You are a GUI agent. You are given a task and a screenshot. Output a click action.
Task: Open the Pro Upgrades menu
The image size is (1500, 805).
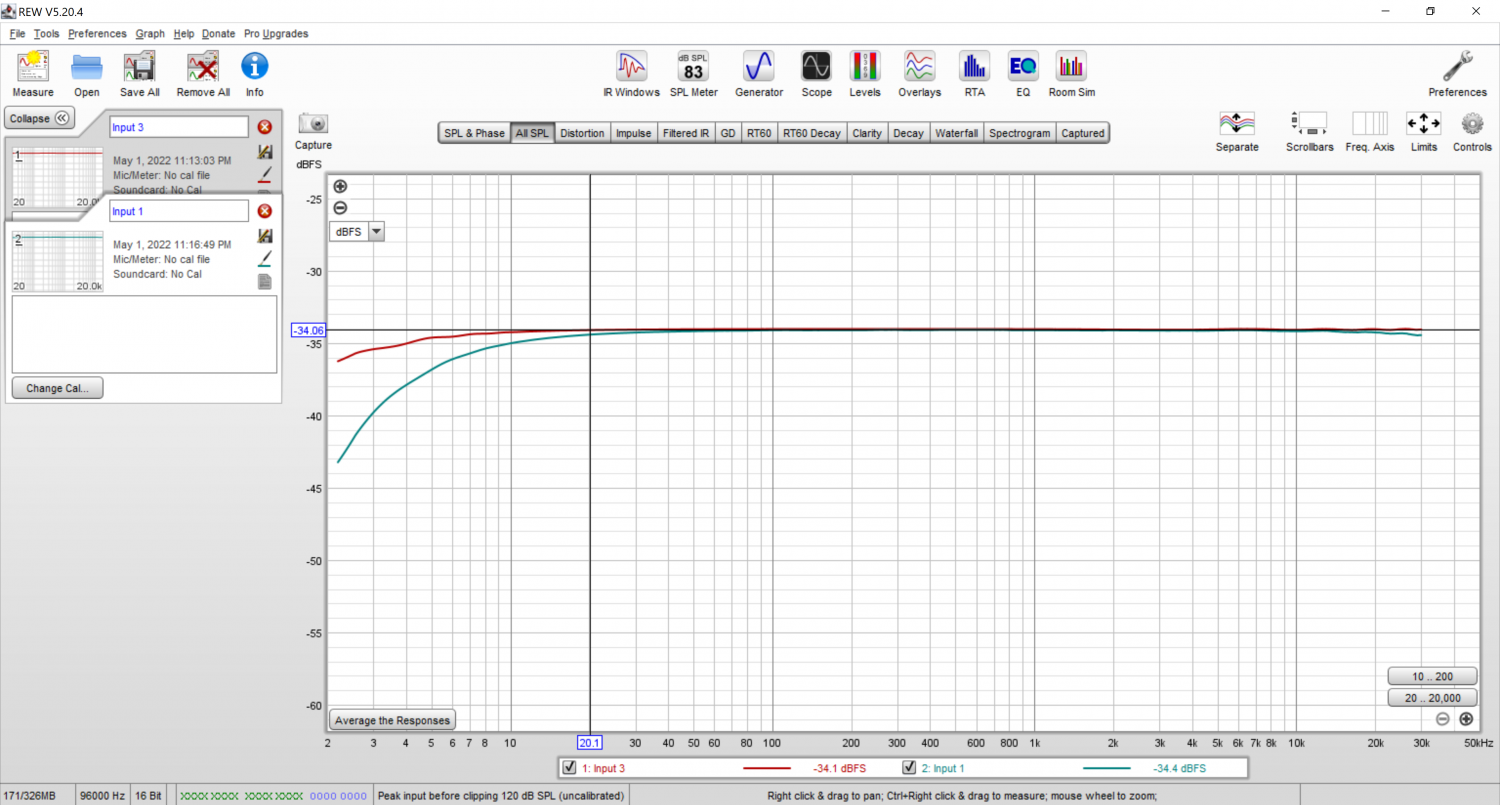276,33
